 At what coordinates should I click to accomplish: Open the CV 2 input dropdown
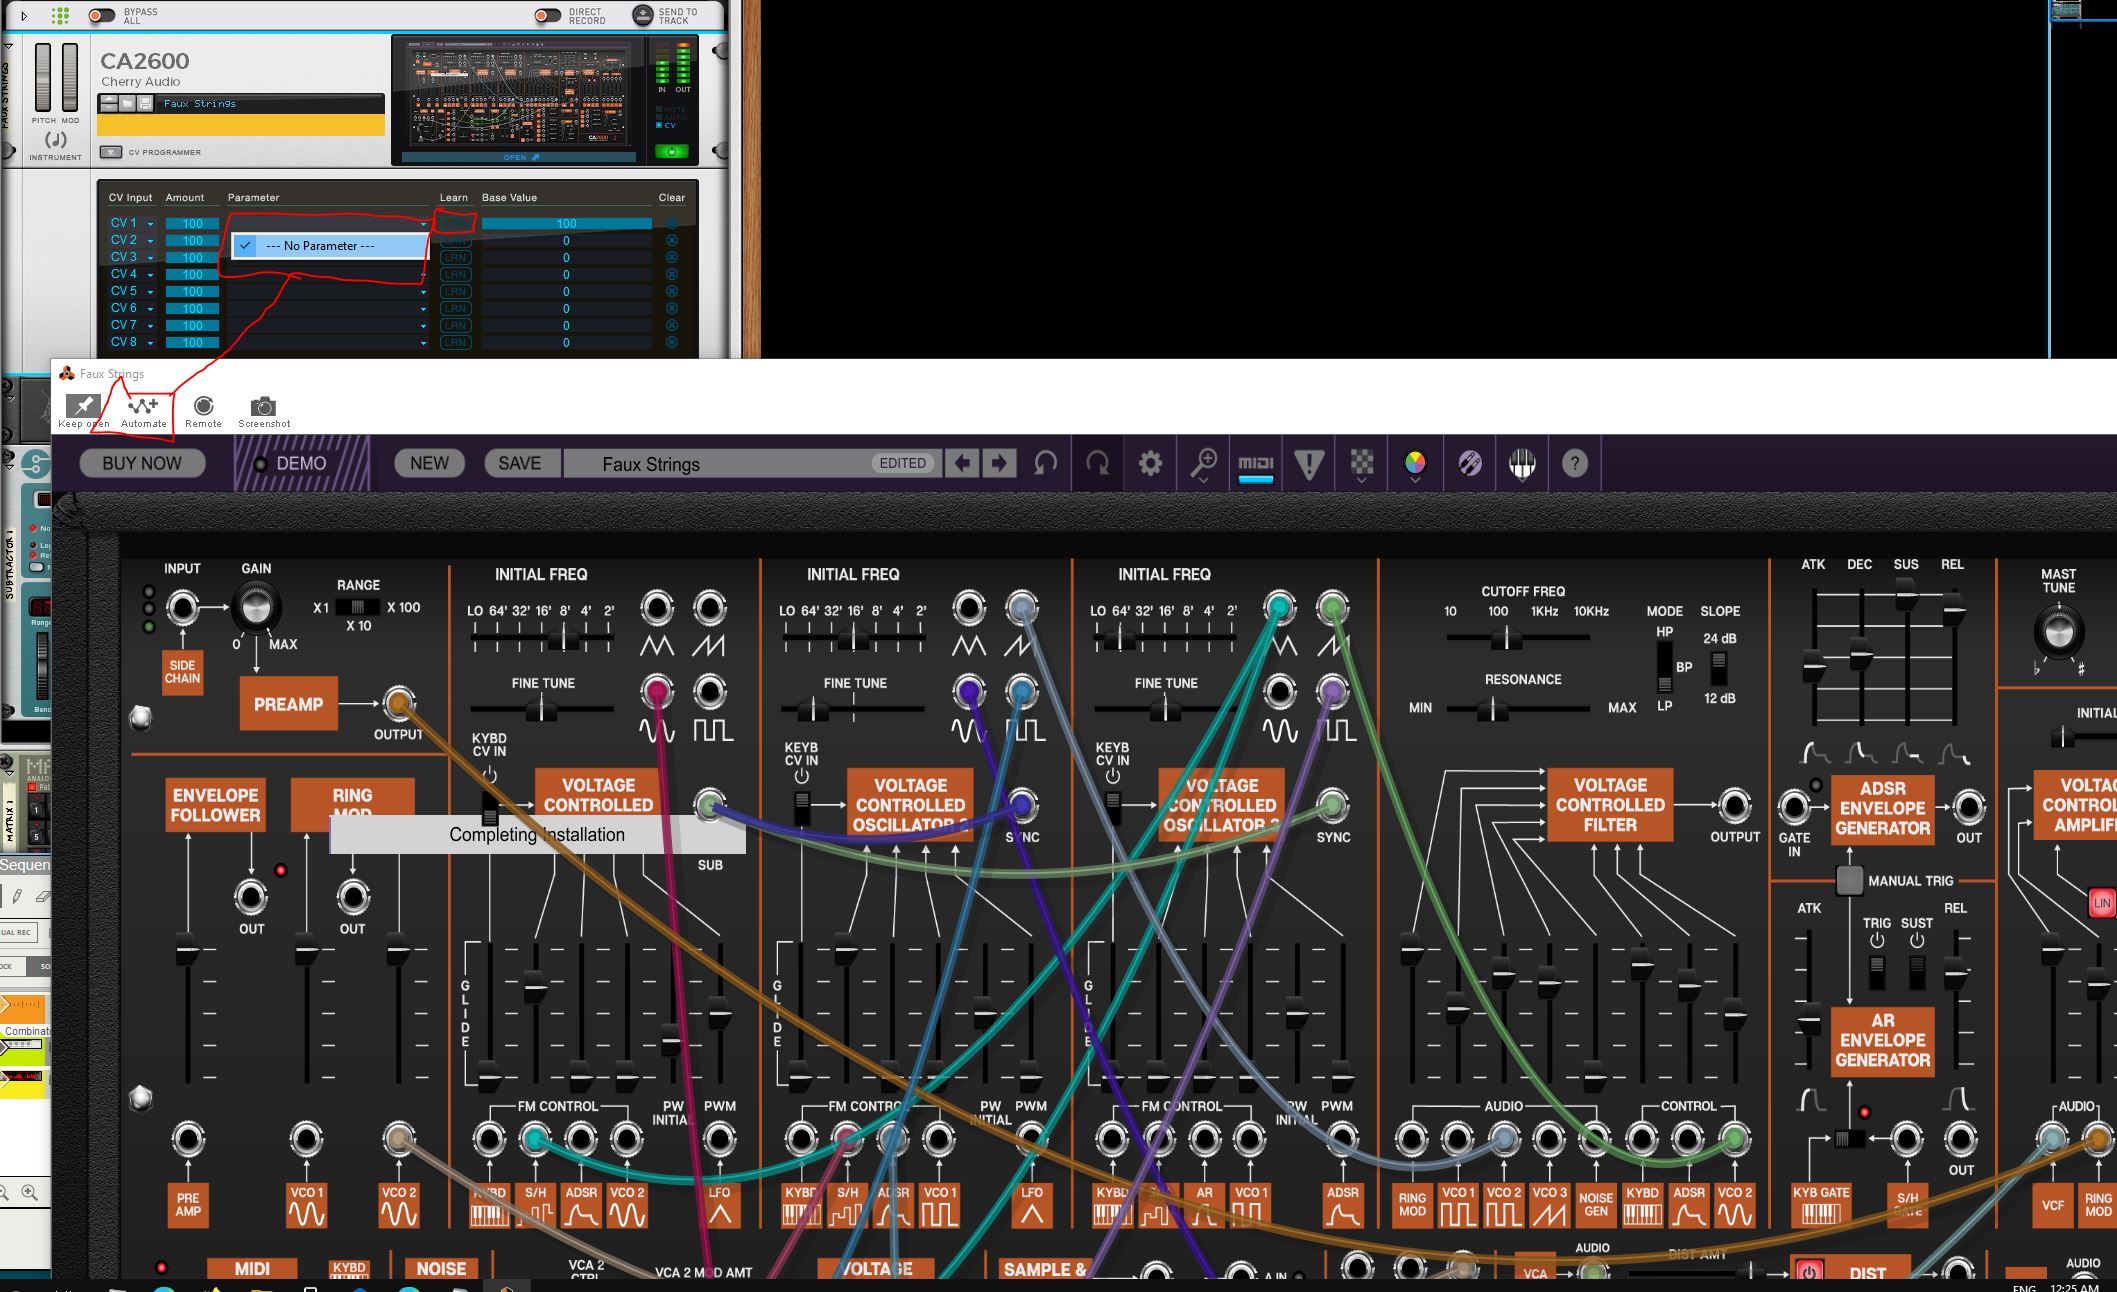(x=132, y=240)
